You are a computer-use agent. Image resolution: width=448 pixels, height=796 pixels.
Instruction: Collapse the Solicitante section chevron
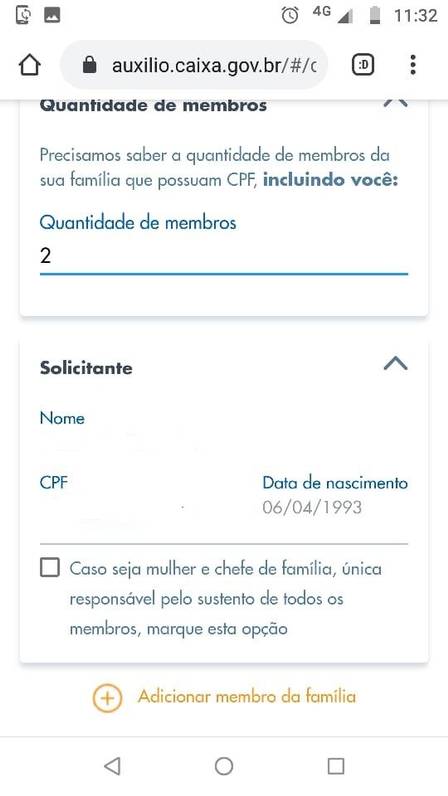tap(396, 363)
